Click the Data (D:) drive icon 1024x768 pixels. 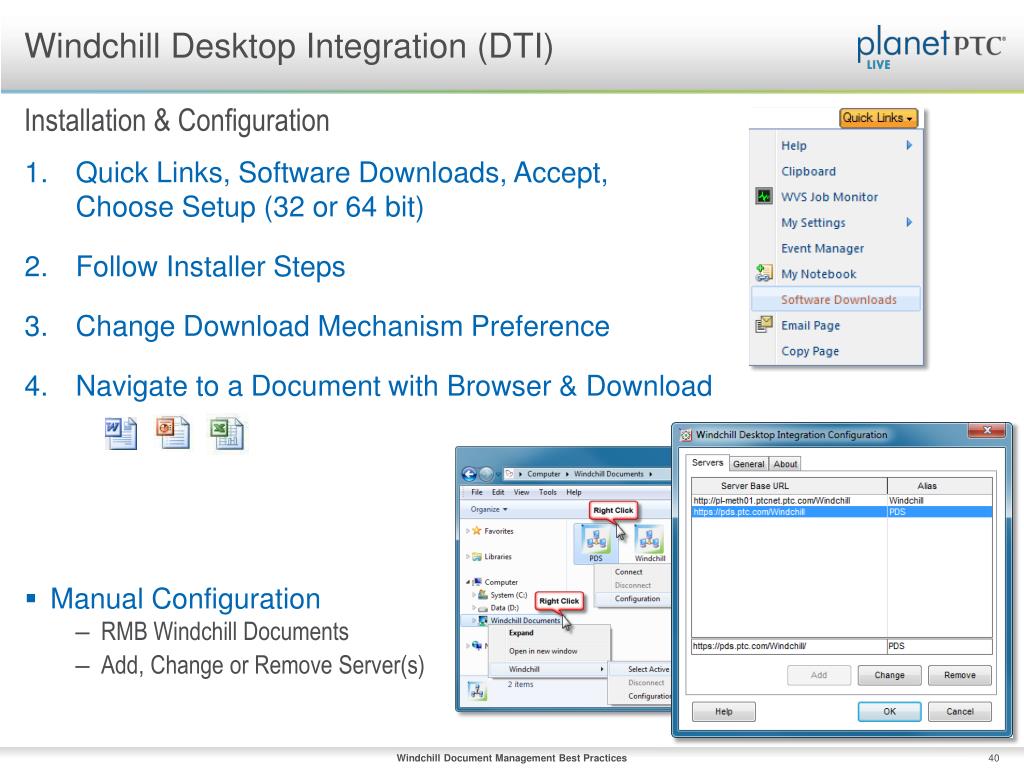[483, 608]
